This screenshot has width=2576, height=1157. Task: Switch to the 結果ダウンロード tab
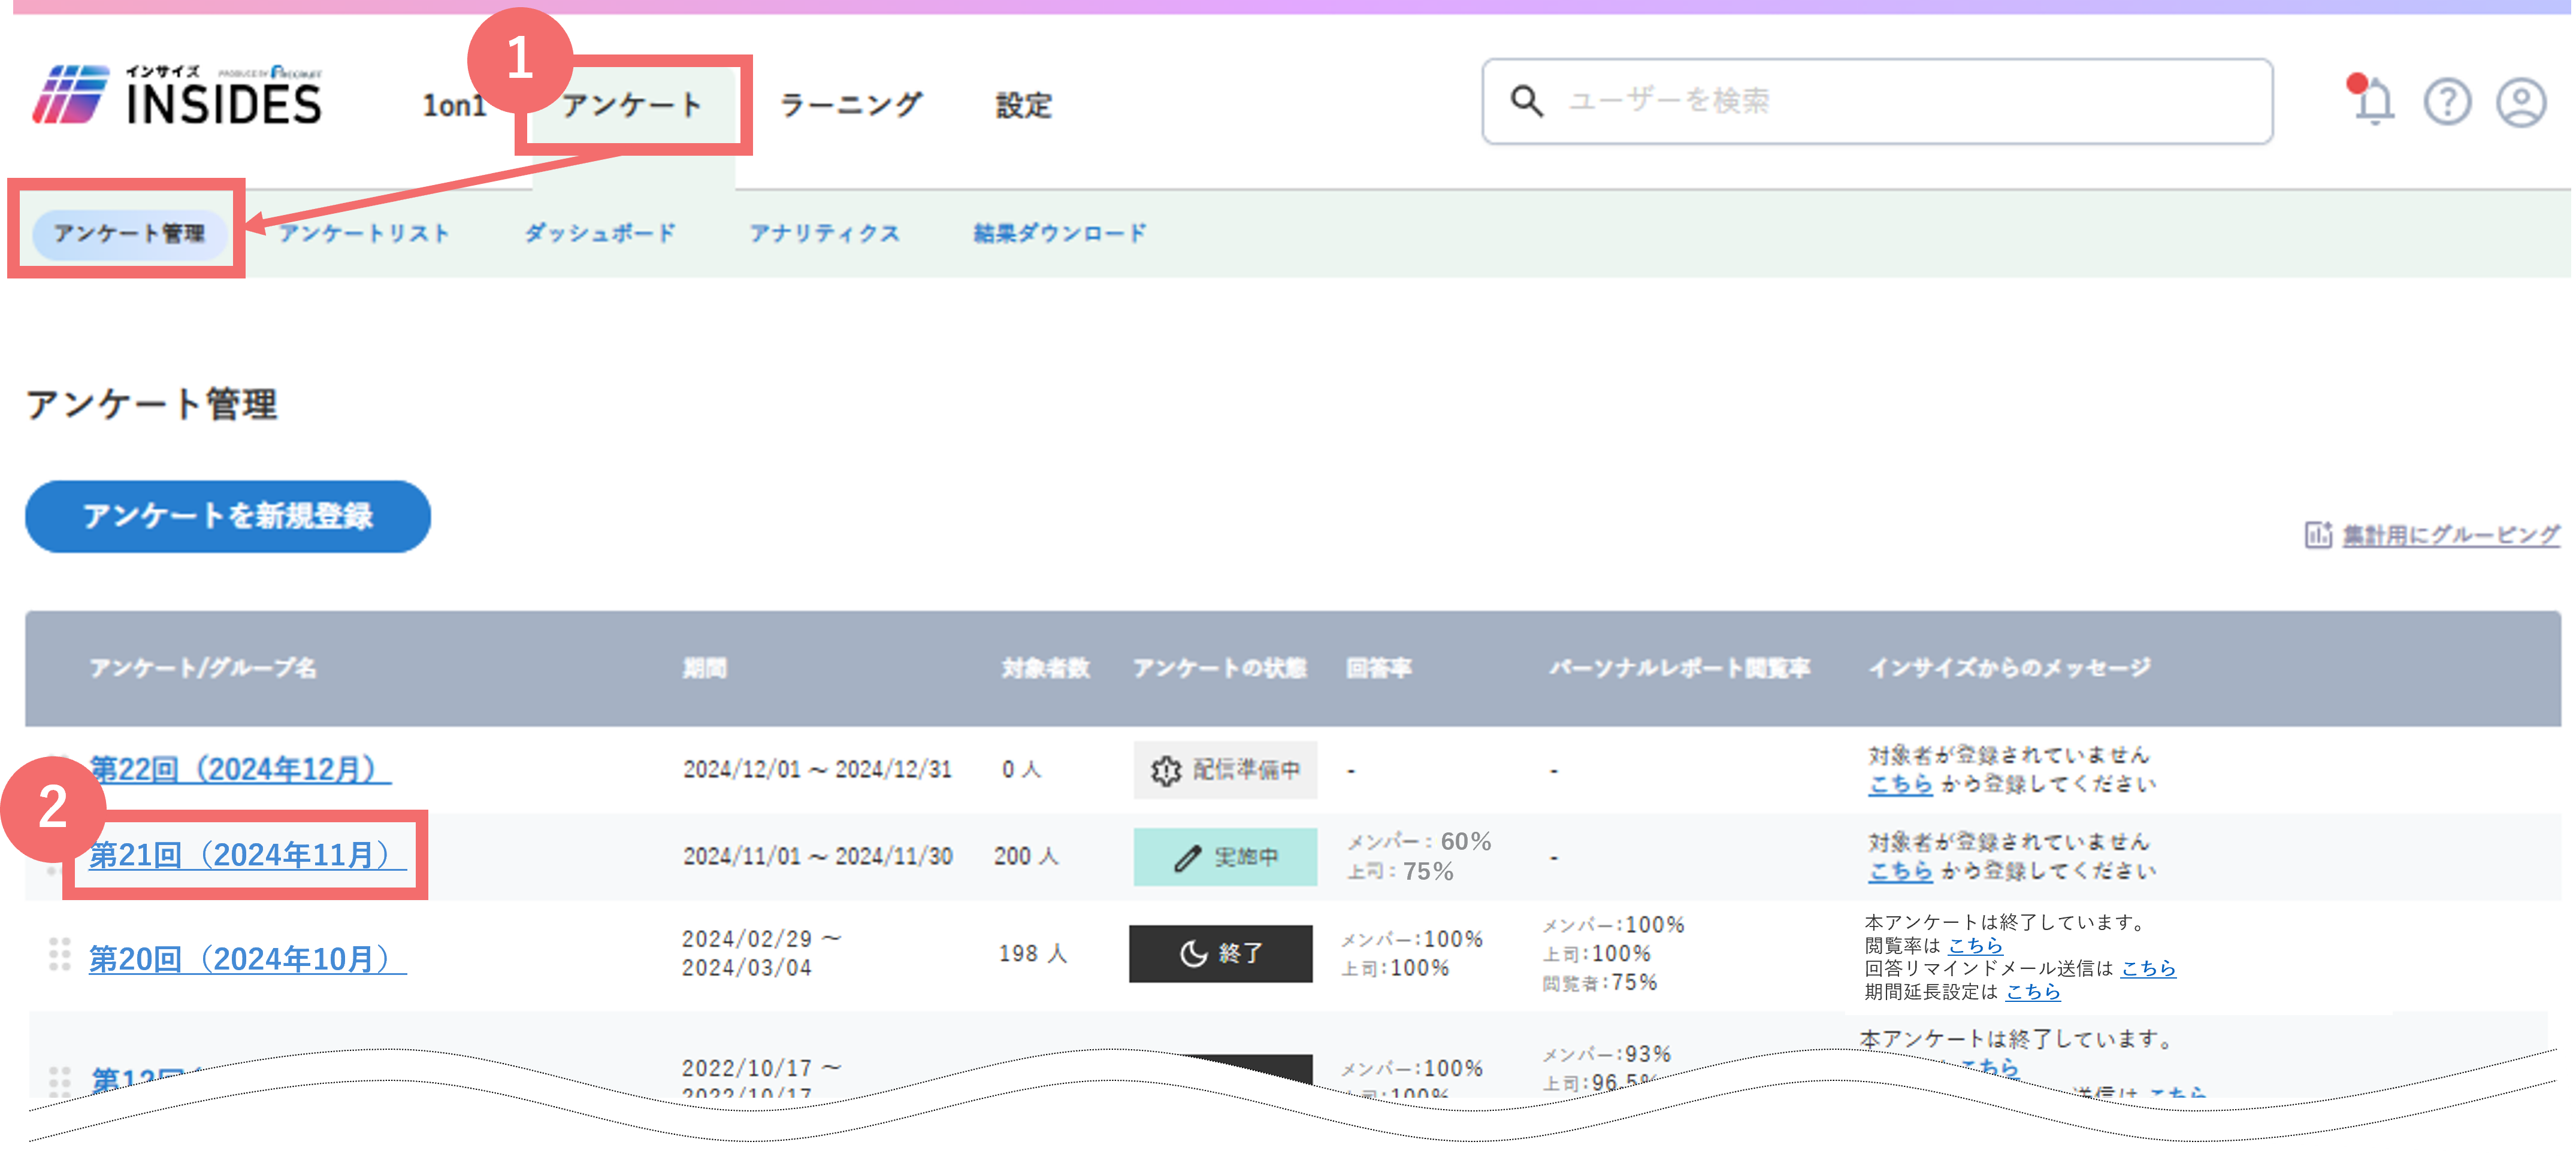tap(1060, 234)
